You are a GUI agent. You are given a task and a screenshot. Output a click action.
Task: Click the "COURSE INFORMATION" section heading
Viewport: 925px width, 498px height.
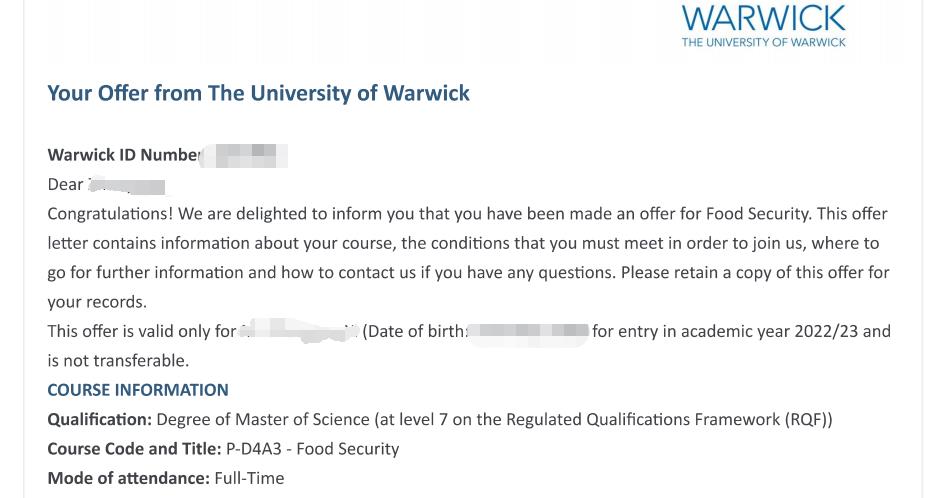point(138,389)
